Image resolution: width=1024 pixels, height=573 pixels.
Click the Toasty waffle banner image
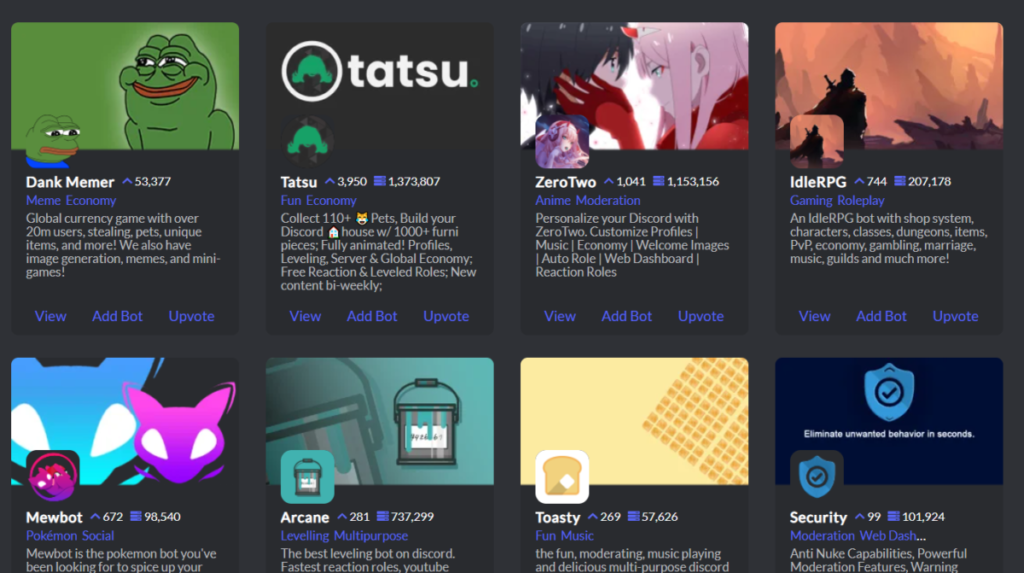pyautogui.click(x=634, y=421)
